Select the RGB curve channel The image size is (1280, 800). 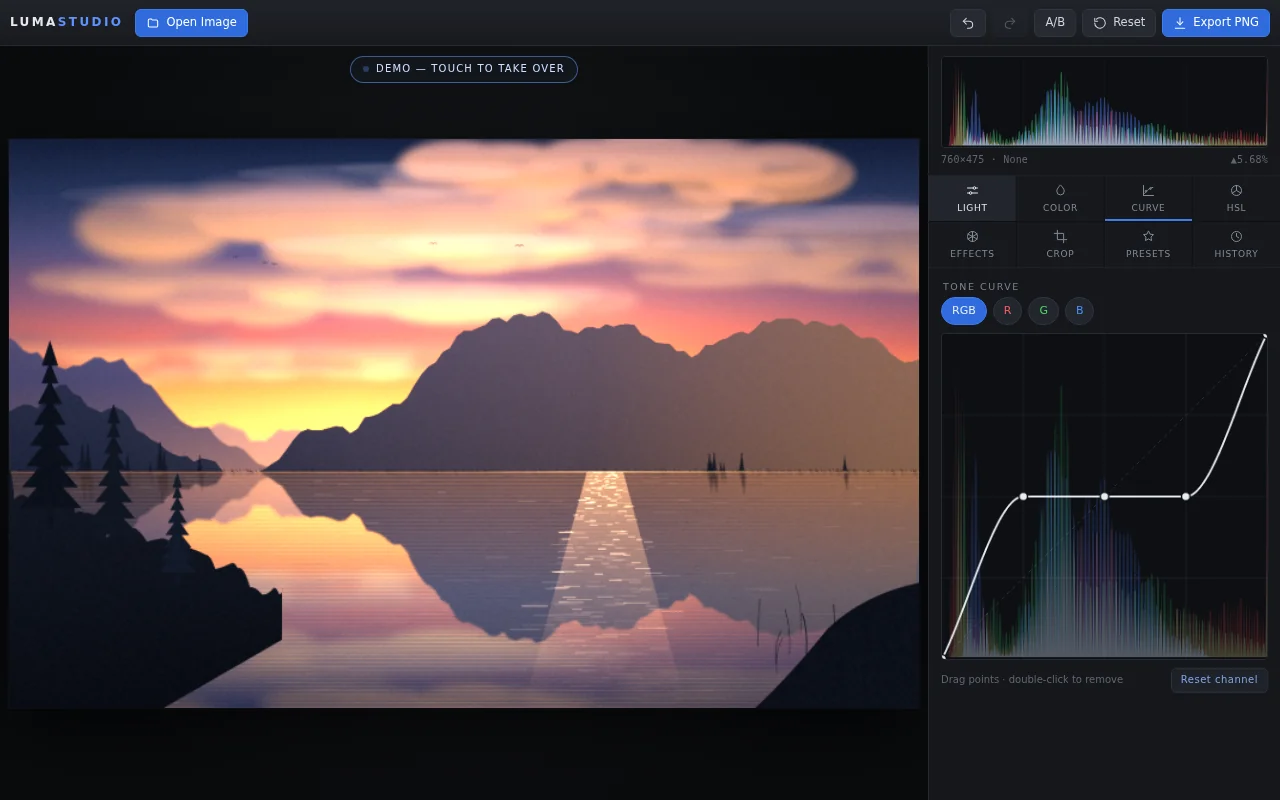pyautogui.click(x=964, y=311)
